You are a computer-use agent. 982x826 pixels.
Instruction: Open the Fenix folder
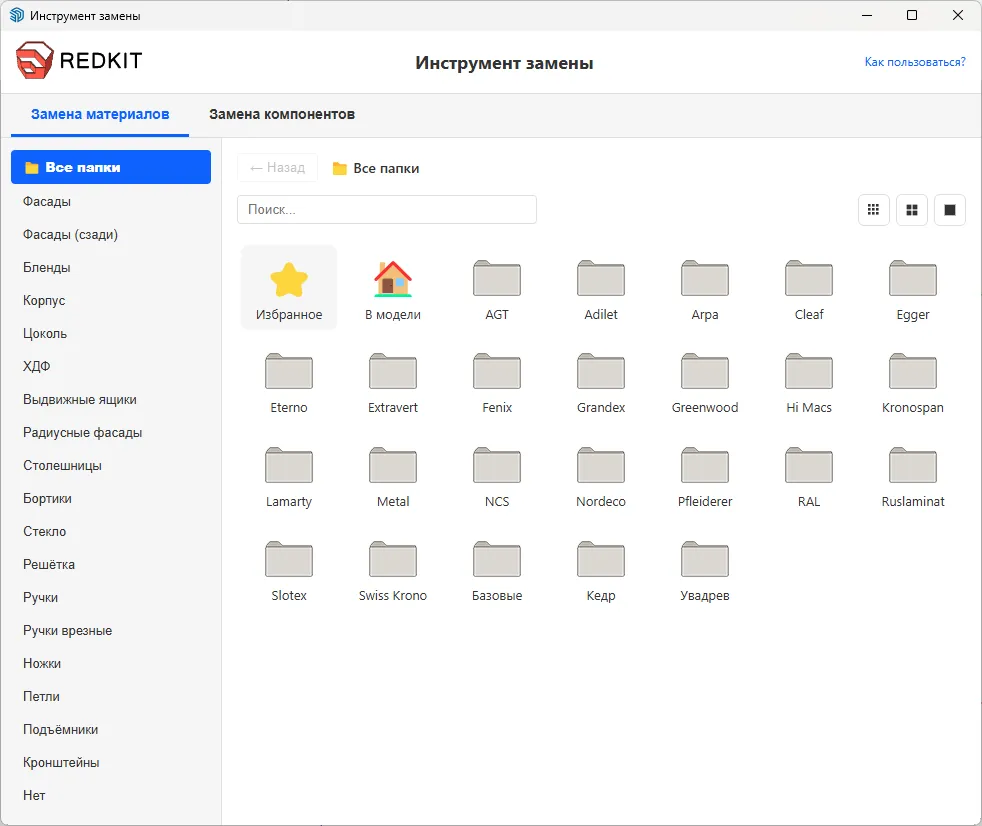point(497,381)
